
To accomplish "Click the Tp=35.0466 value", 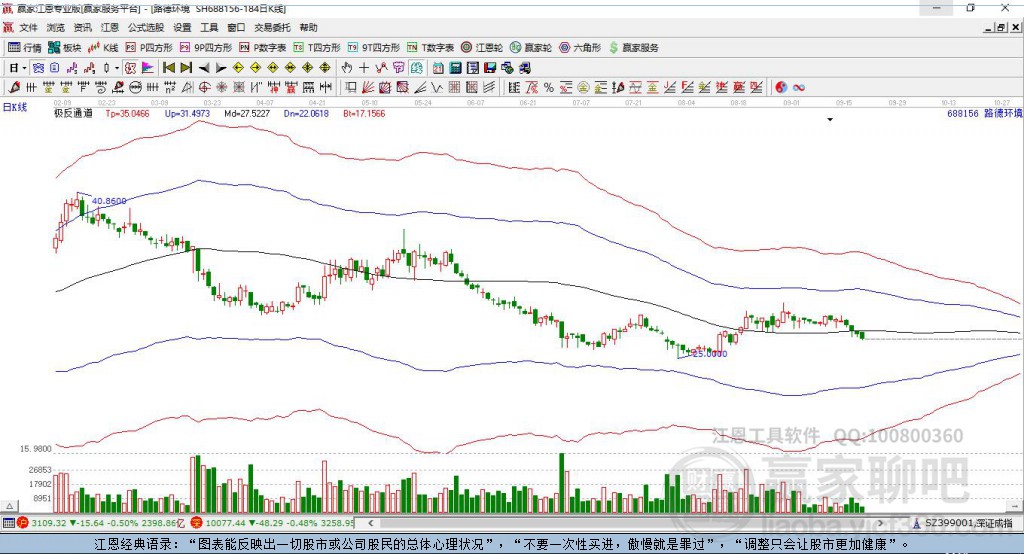I will [127, 113].
